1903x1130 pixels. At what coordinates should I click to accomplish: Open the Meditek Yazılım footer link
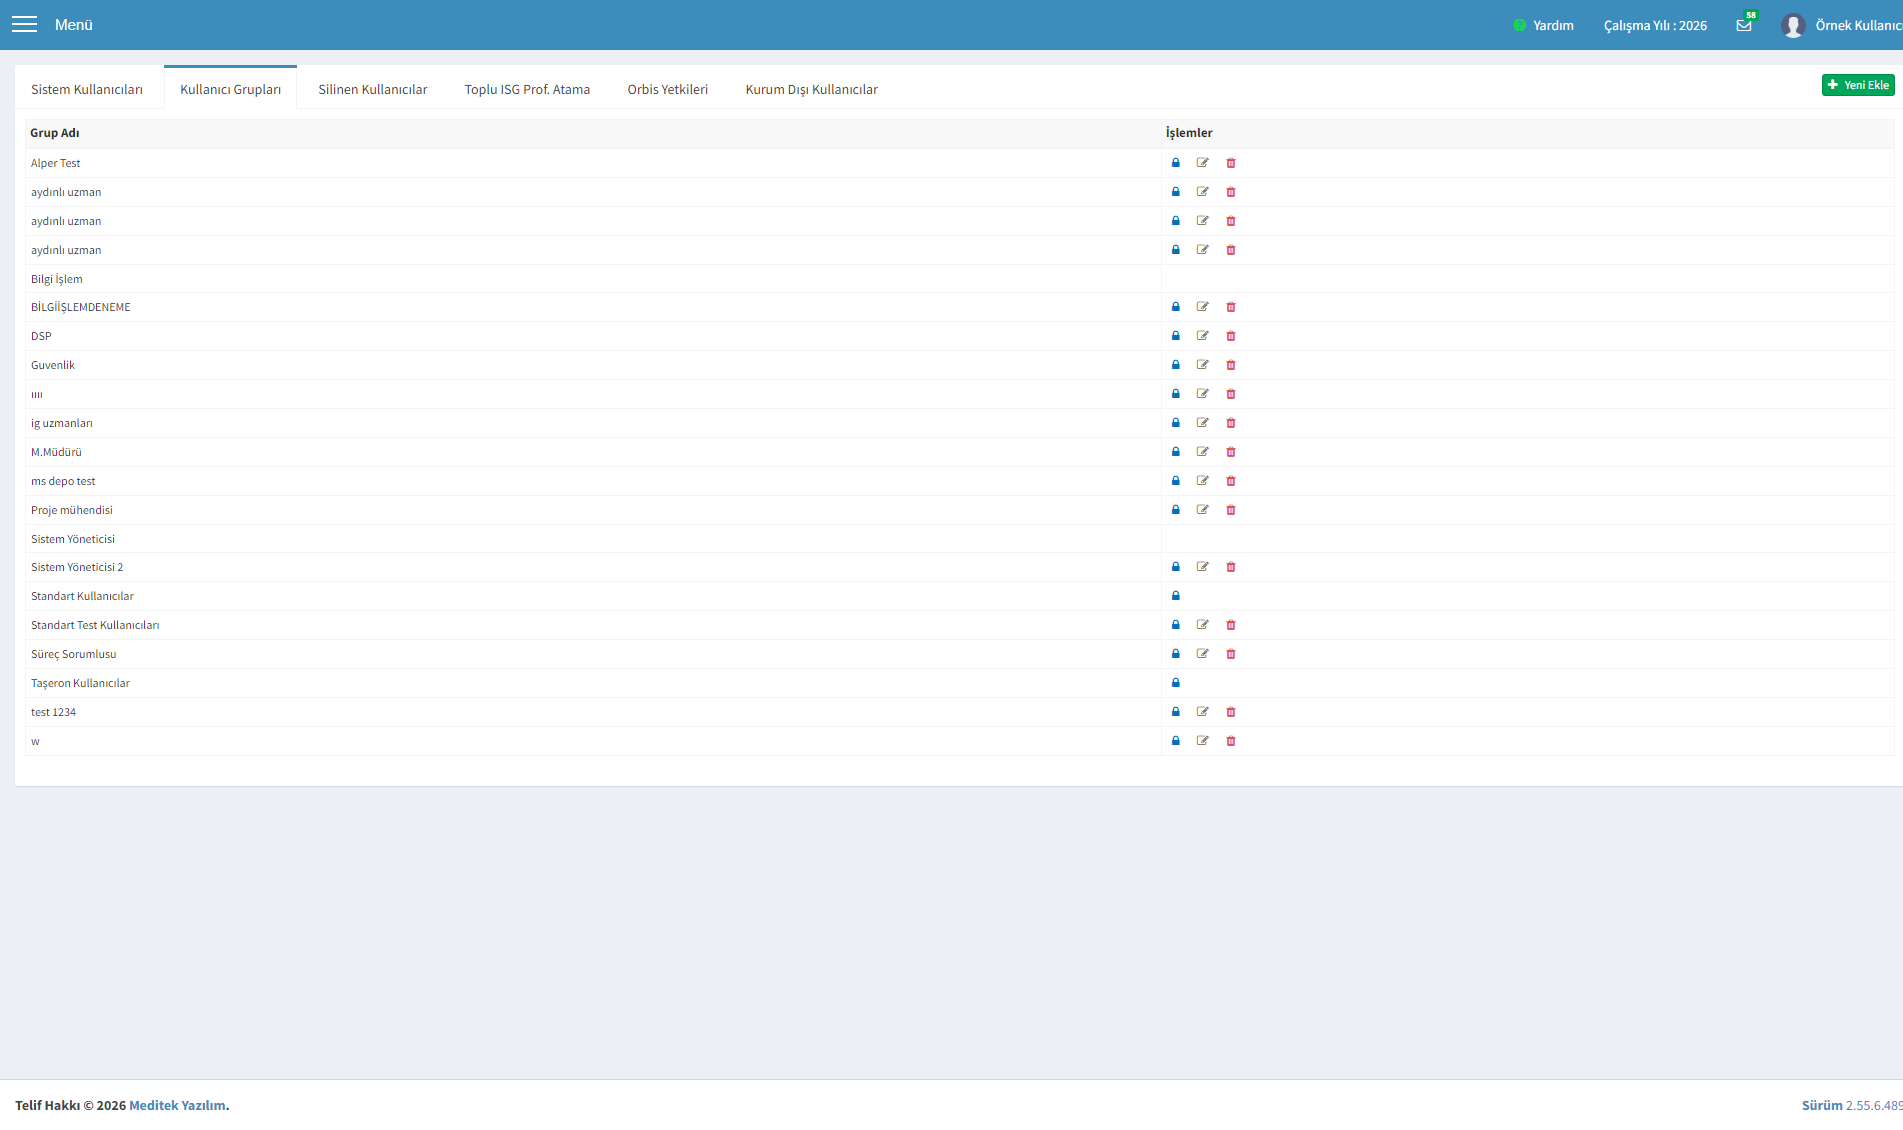point(177,1105)
